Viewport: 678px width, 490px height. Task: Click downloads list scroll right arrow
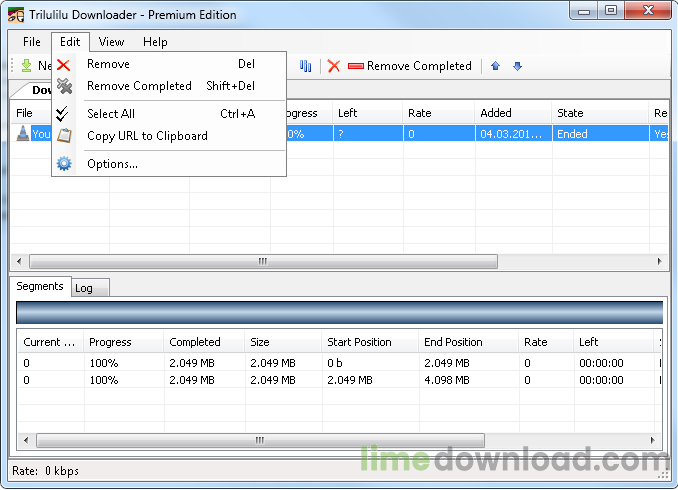pyautogui.click(x=659, y=261)
